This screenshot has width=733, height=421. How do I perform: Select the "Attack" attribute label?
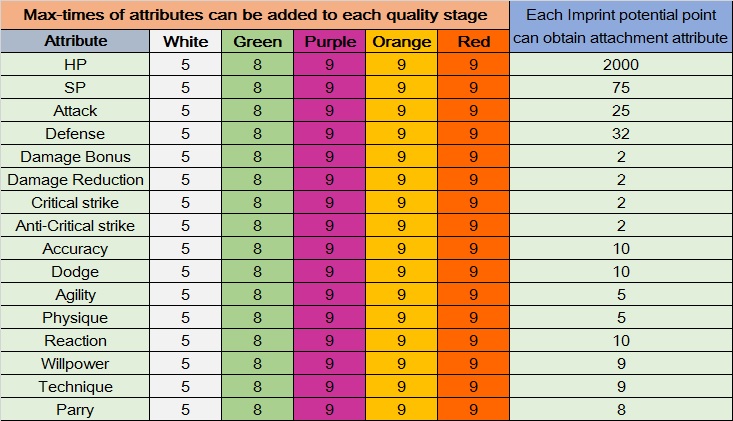75,111
